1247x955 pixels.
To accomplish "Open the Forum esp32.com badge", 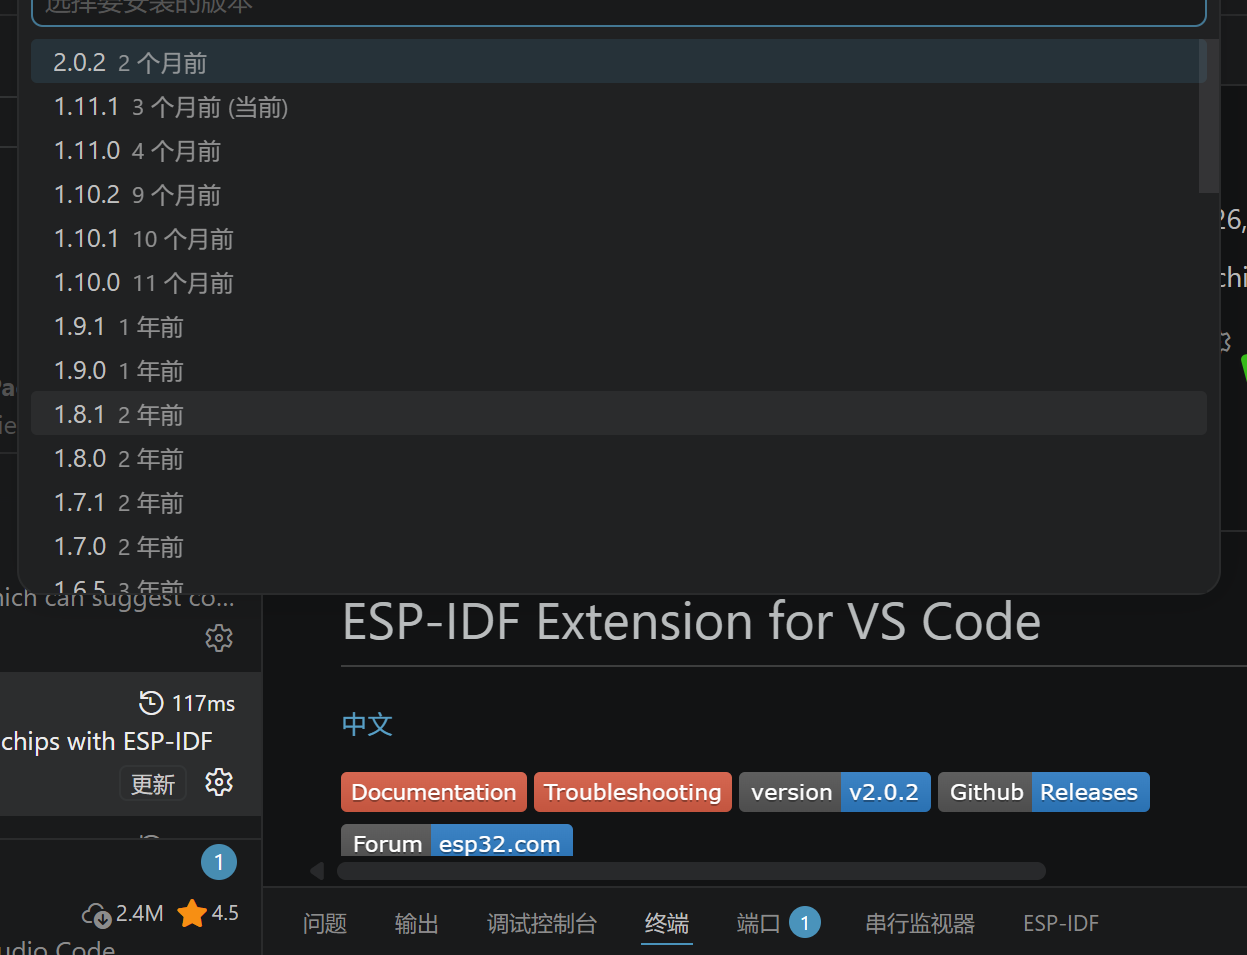I will pos(457,840).
